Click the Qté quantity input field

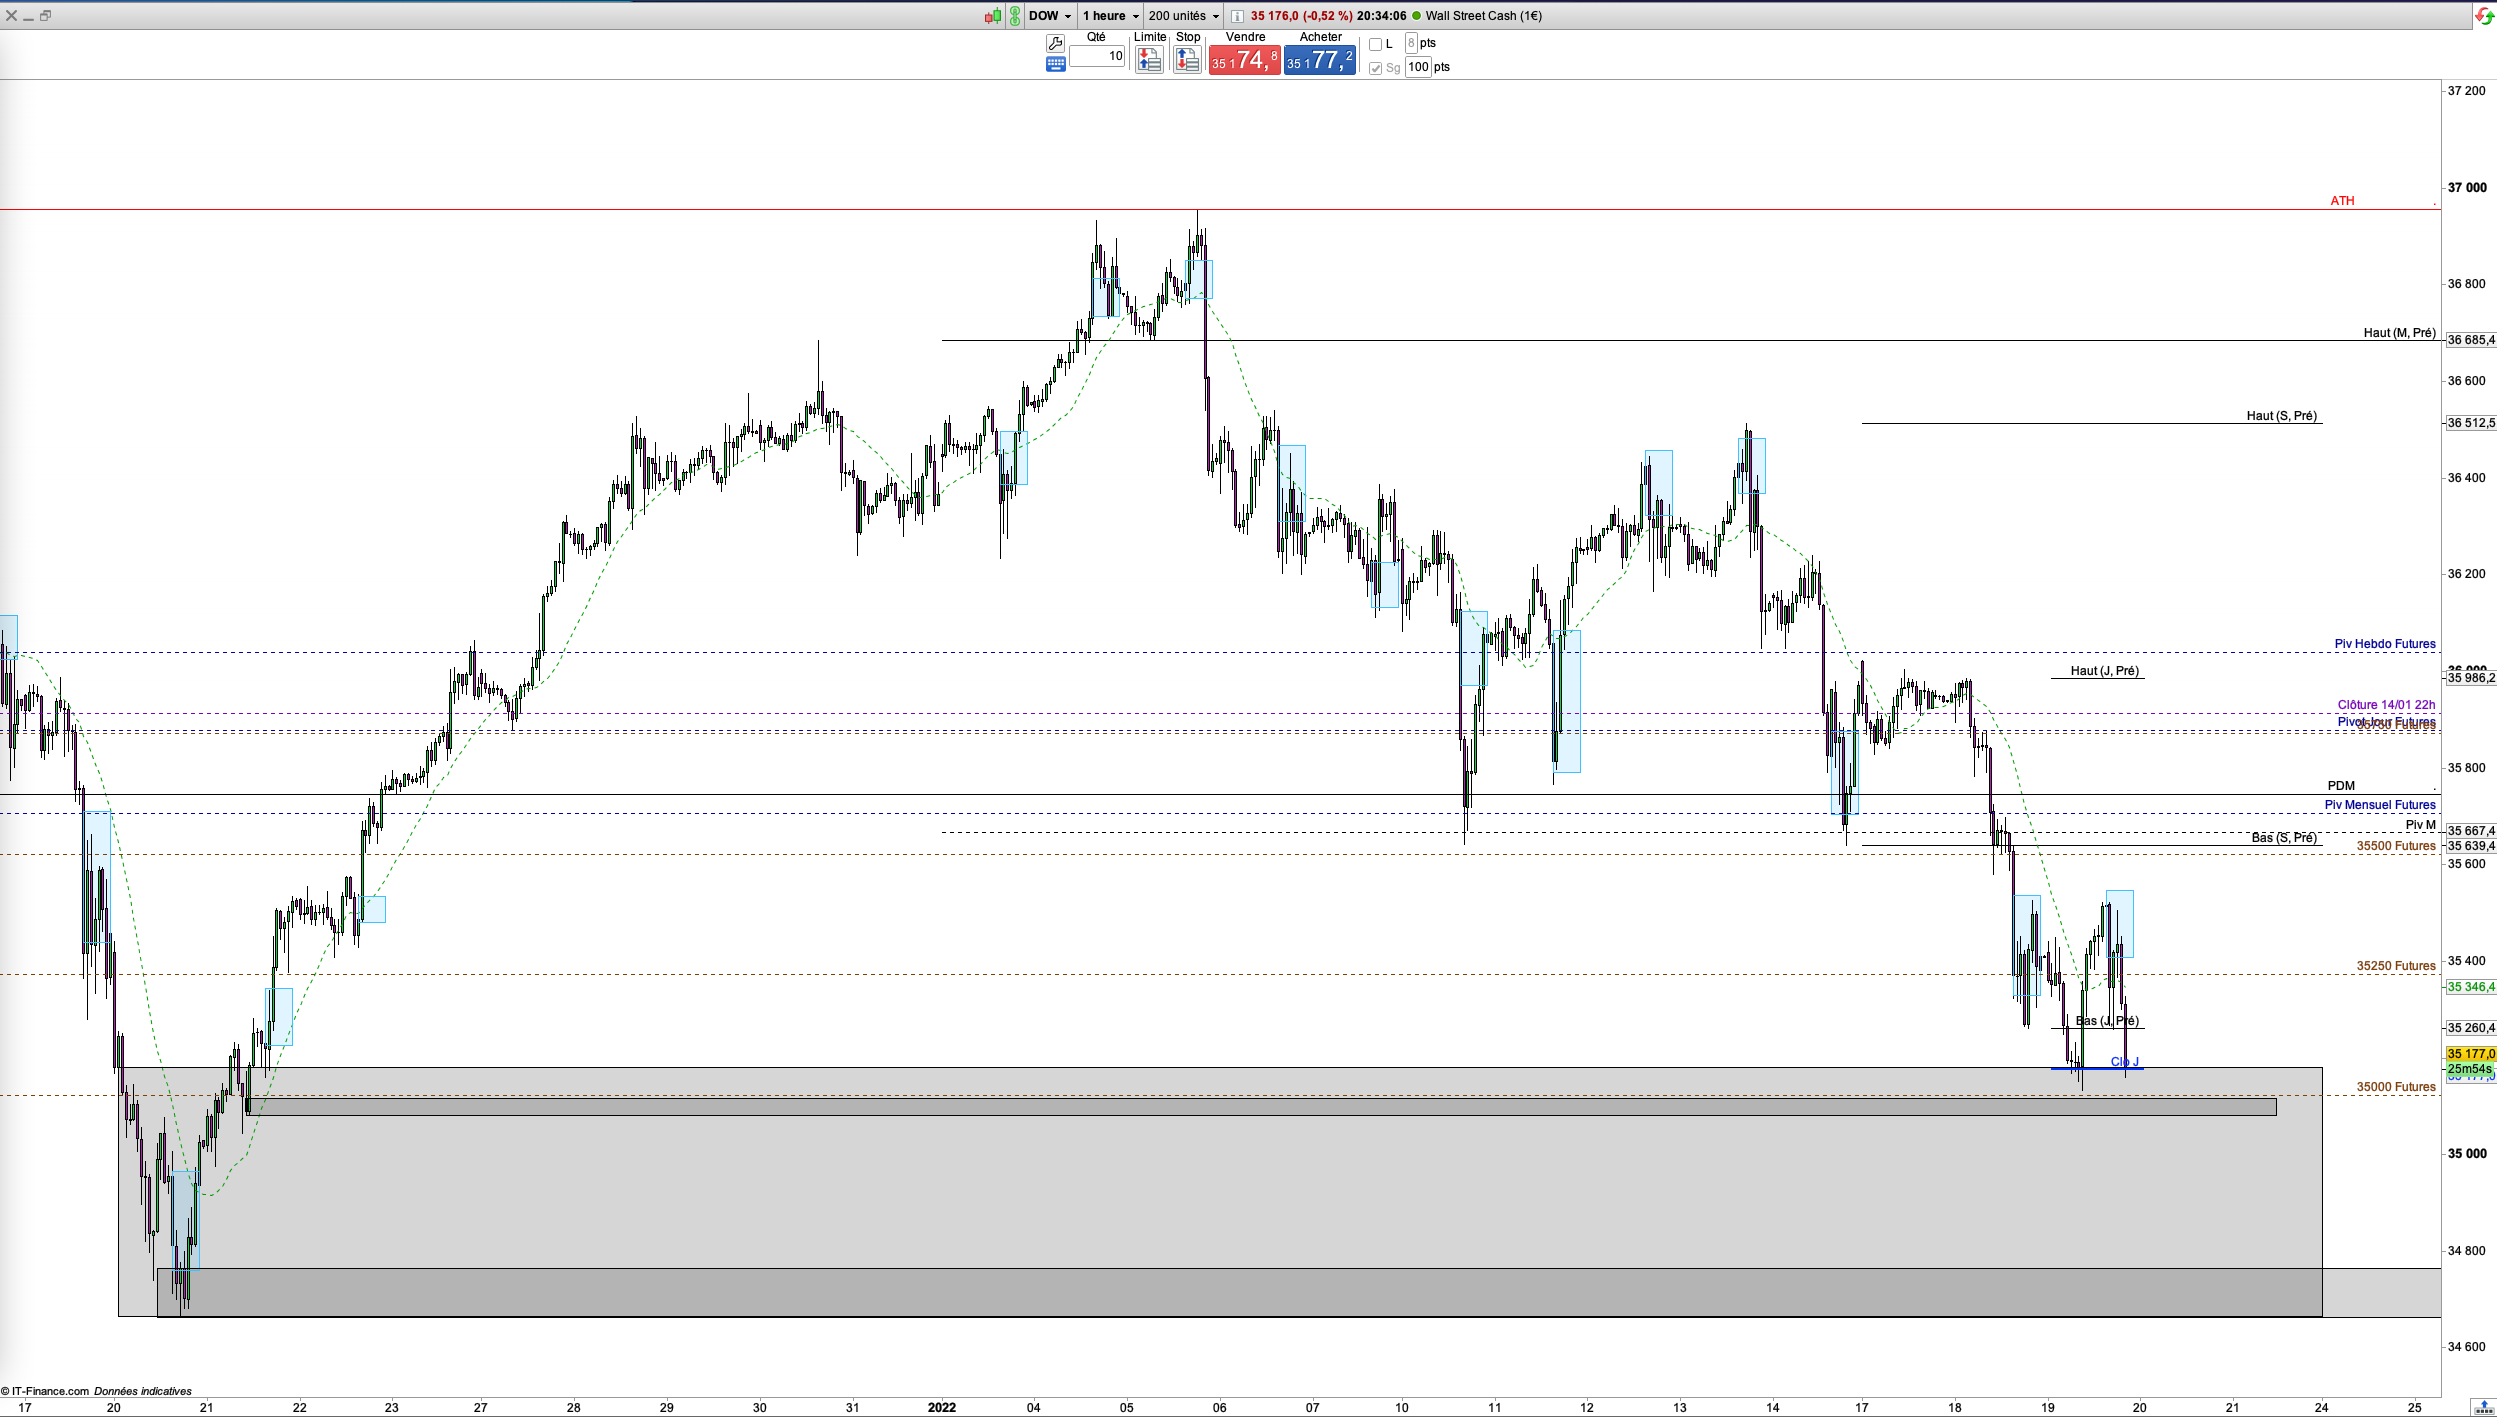(1097, 56)
